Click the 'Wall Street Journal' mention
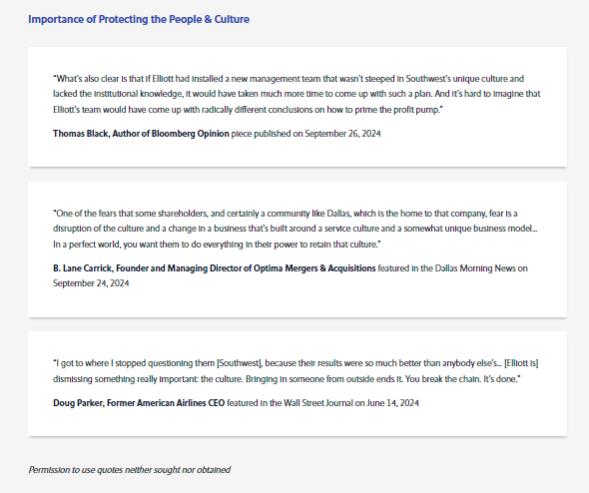589x493 pixels. coord(318,403)
